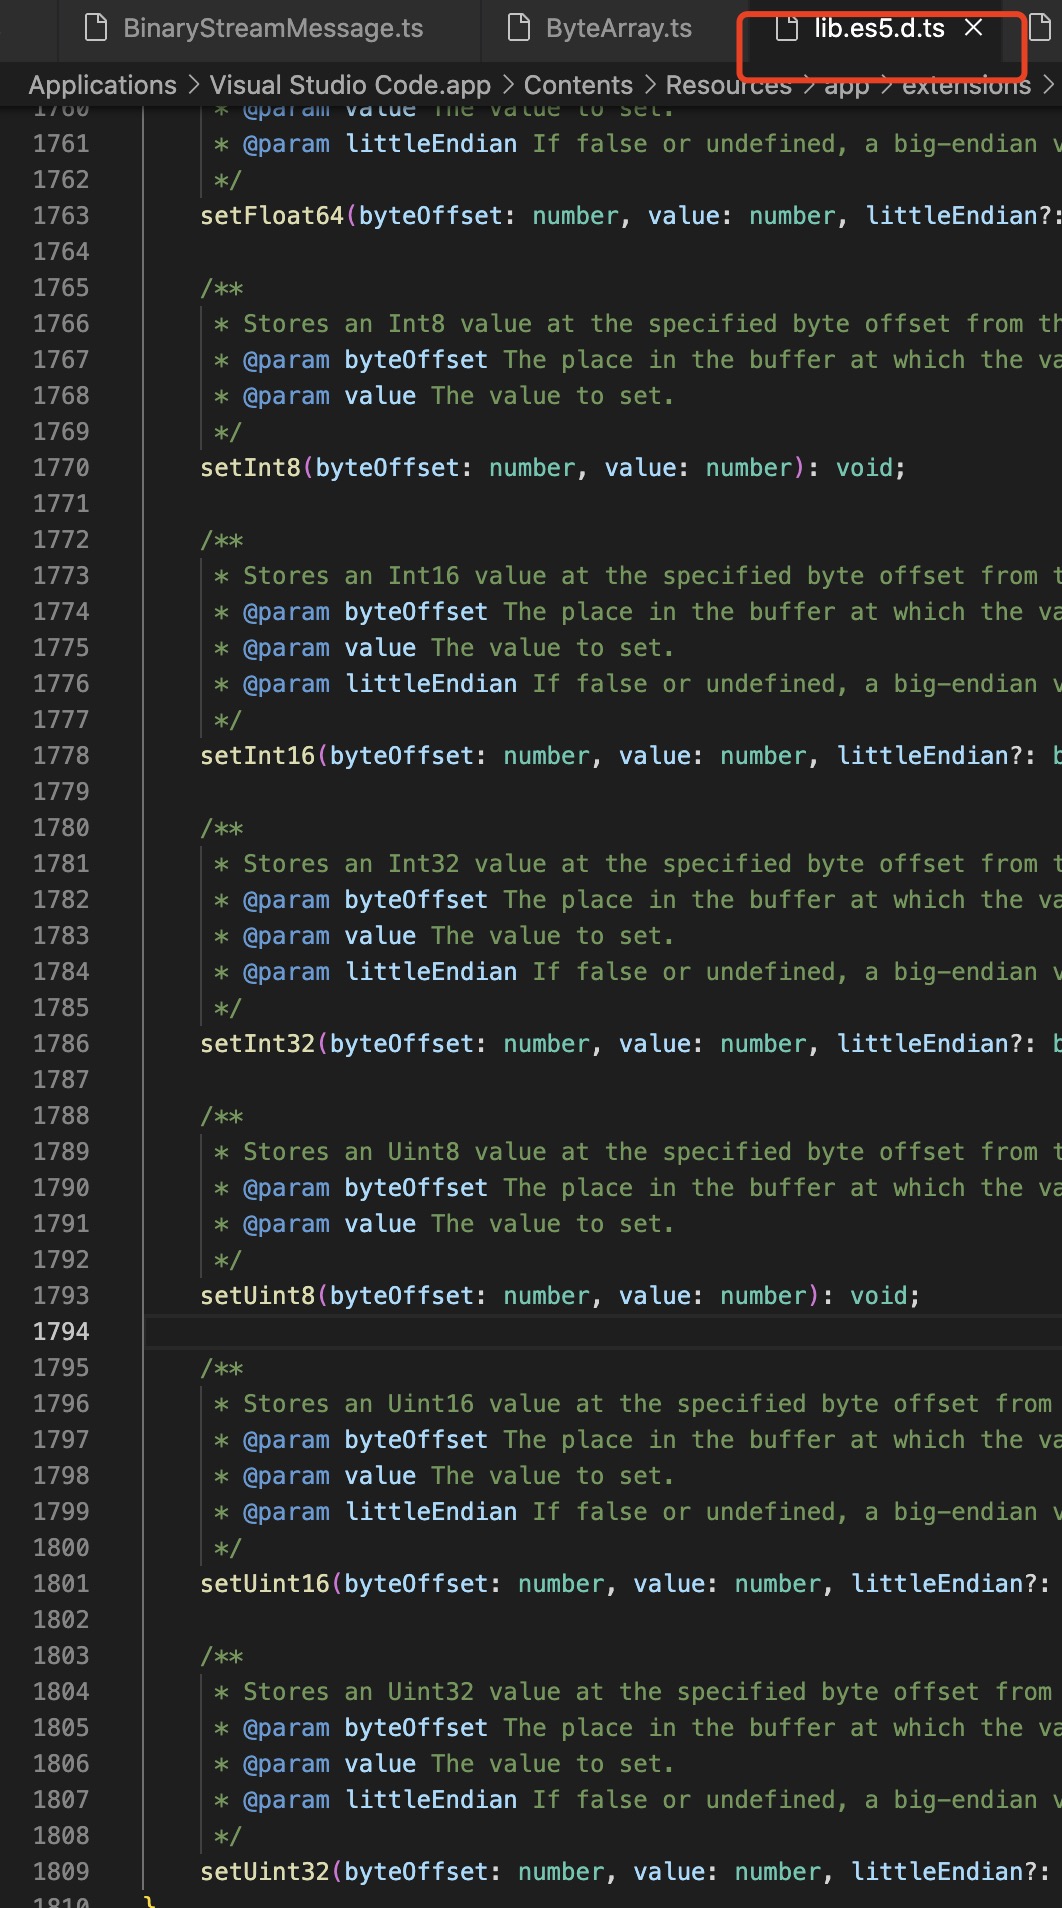Click the lib.es5.d.ts tab file icon
1062x1908 pixels.
(x=787, y=28)
